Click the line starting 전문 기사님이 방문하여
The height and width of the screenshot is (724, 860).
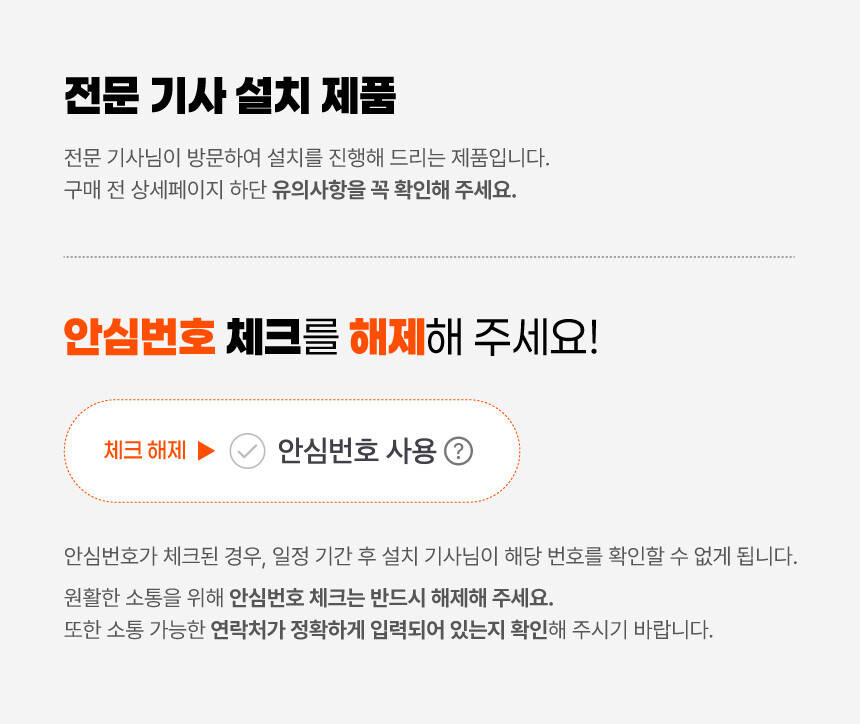coord(307,157)
